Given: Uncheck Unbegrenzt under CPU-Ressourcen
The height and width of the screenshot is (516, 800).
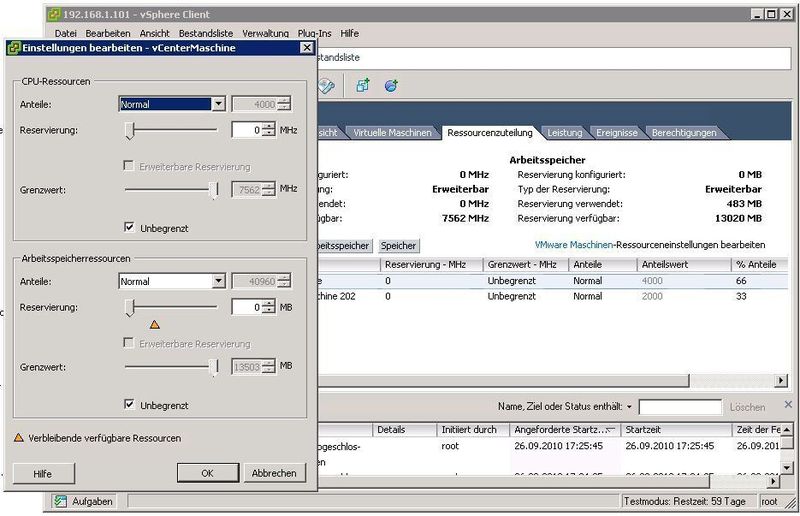Looking at the screenshot, I should pyautogui.click(x=130, y=228).
